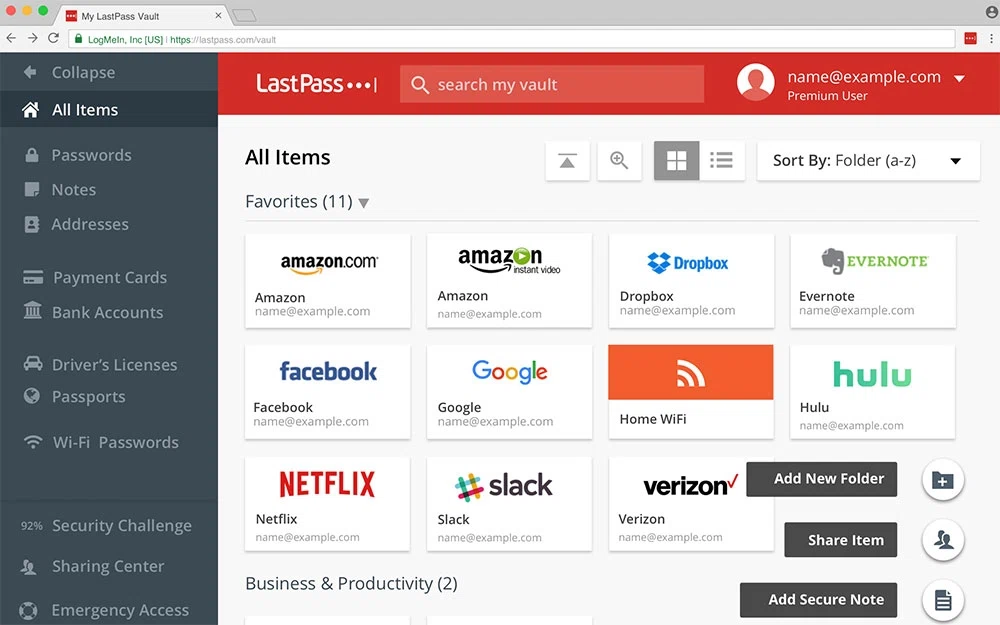
Task: Expand the Business & Productivity (2) folder
Action: point(351,584)
